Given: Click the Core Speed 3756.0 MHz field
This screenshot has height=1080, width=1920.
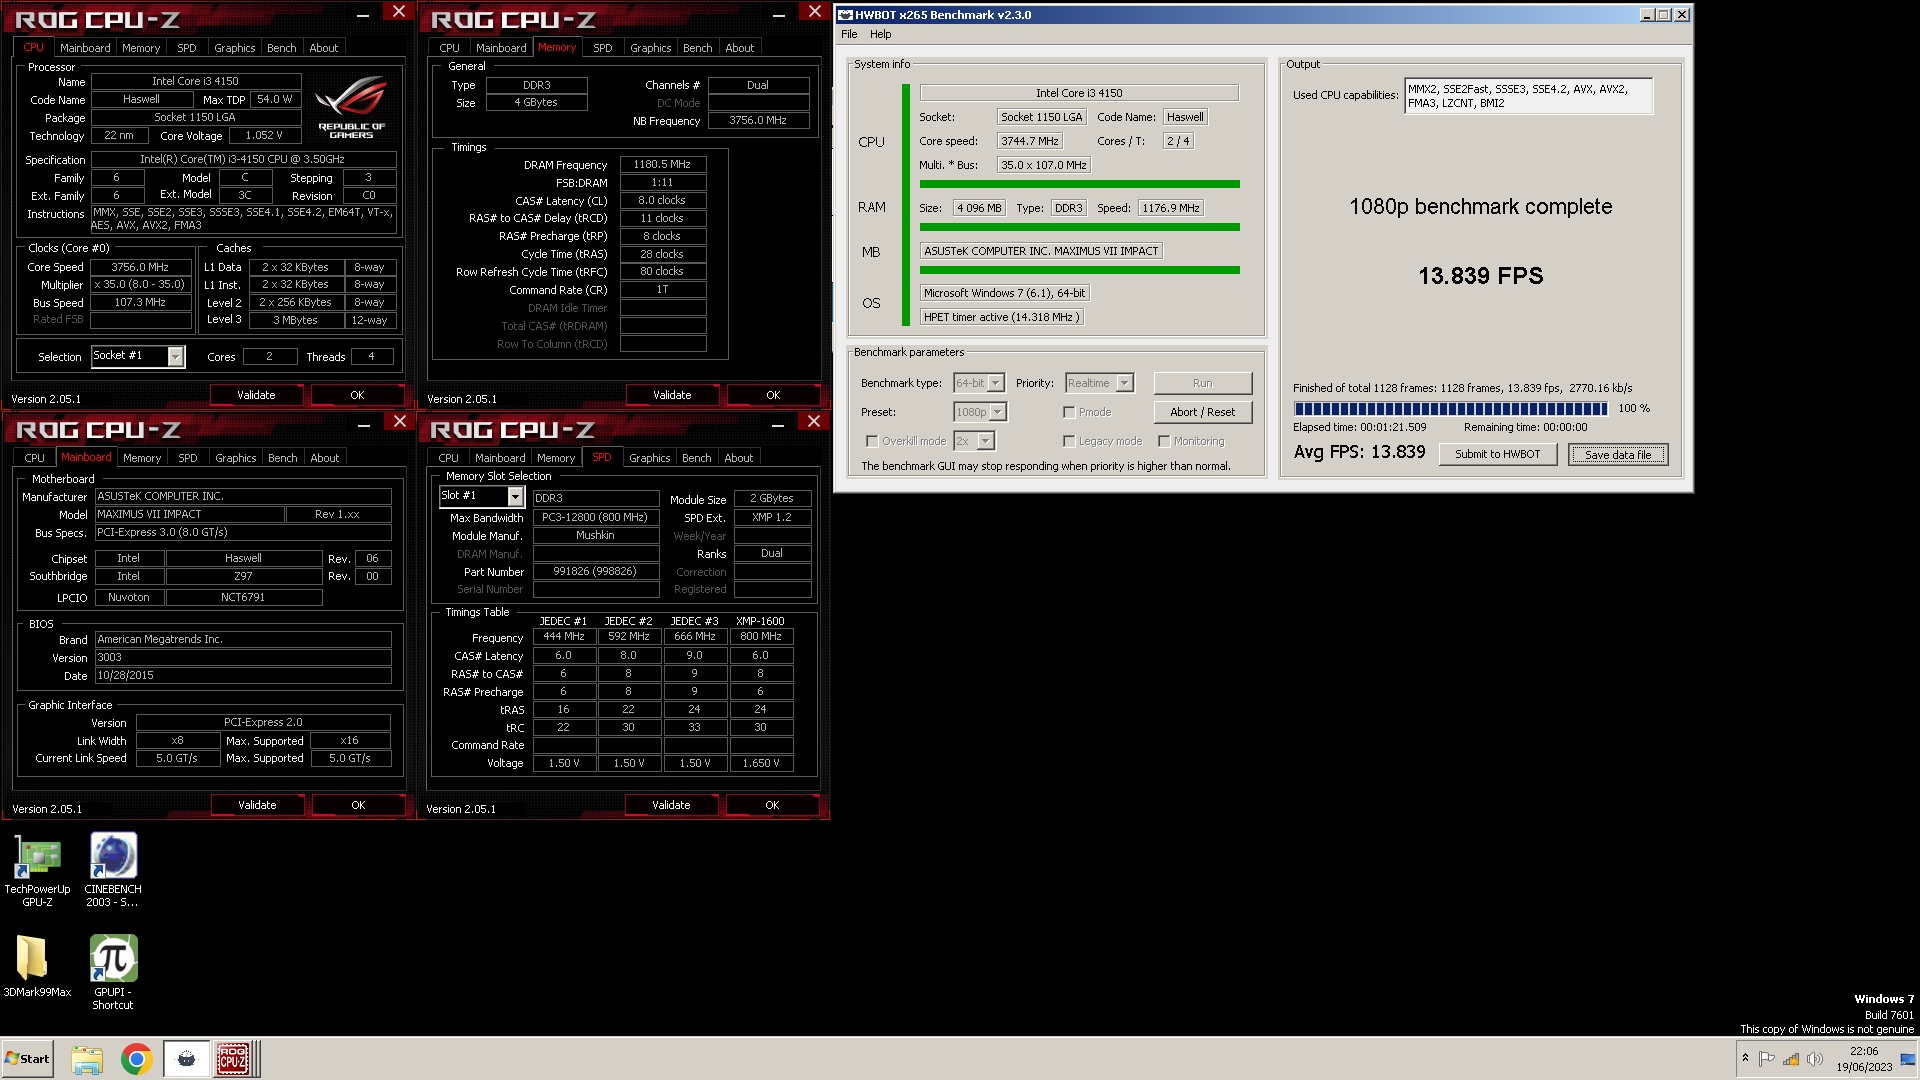Looking at the screenshot, I should (x=140, y=267).
